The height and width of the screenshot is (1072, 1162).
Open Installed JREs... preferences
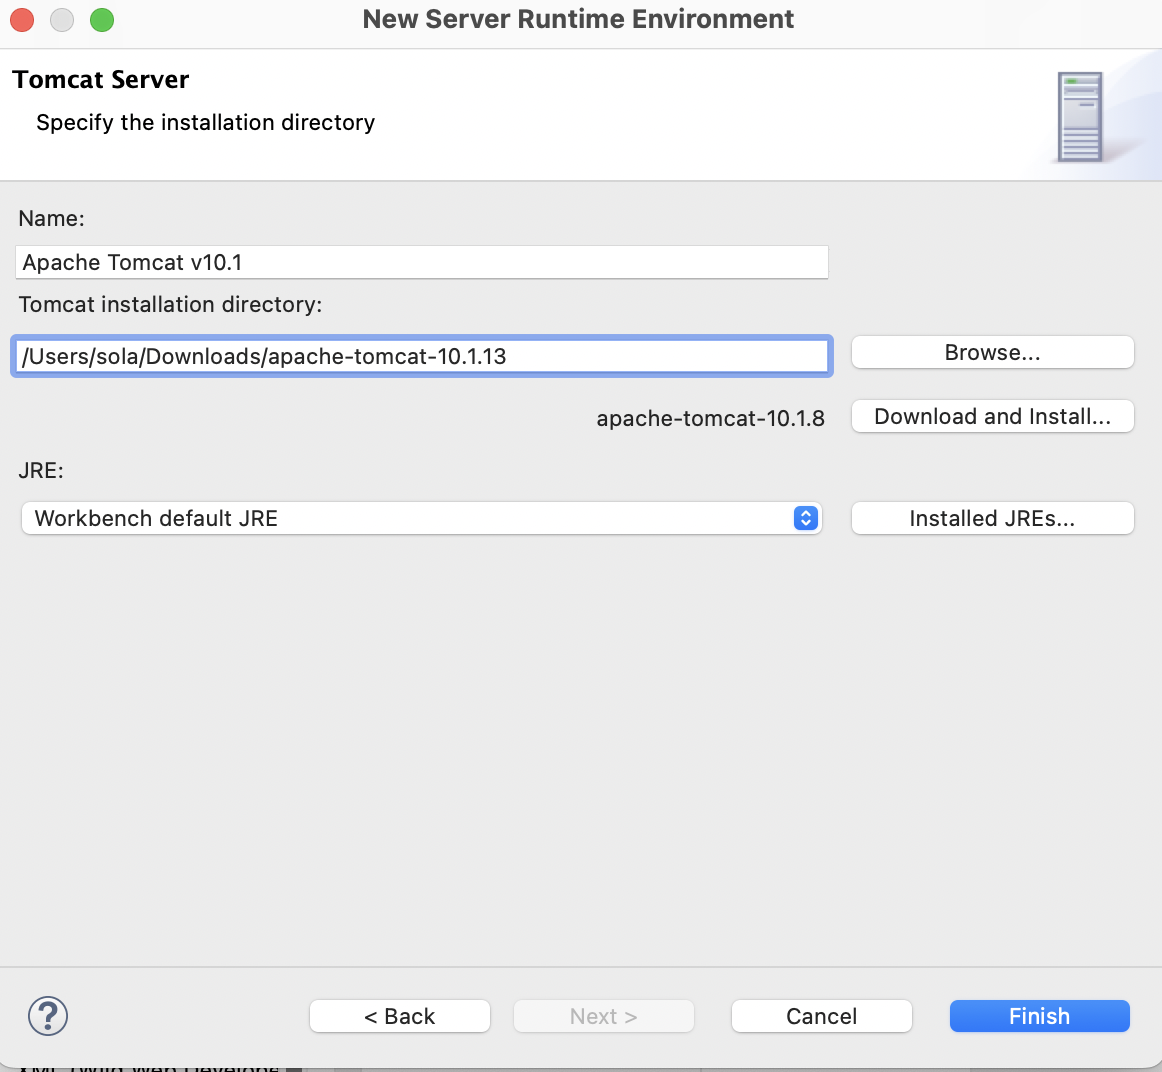tap(992, 518)
